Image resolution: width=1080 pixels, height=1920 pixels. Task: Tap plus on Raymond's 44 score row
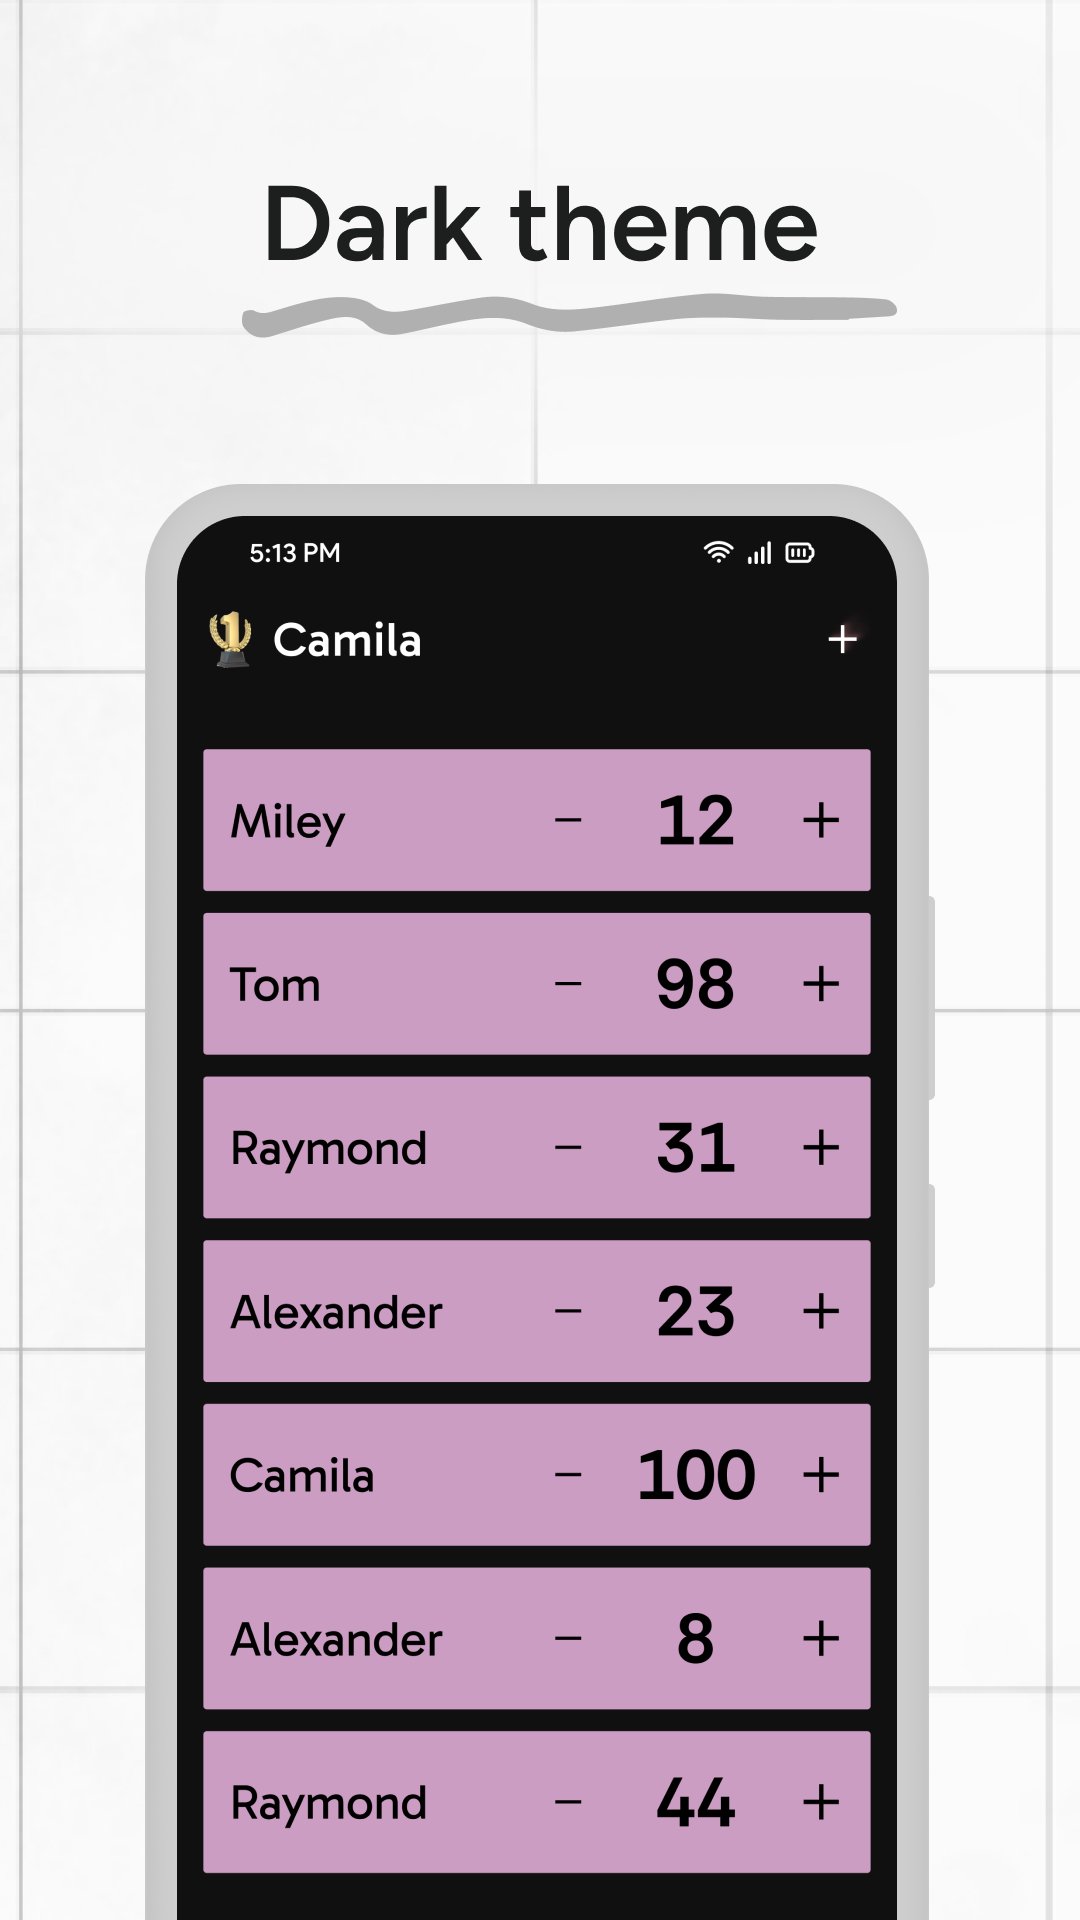click(820, 1802)
